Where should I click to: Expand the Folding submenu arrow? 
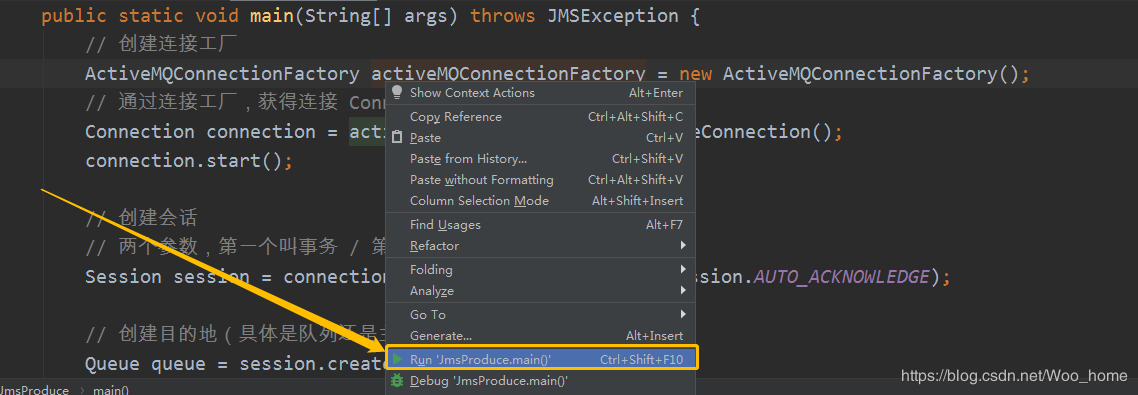[x=683, y=269]
